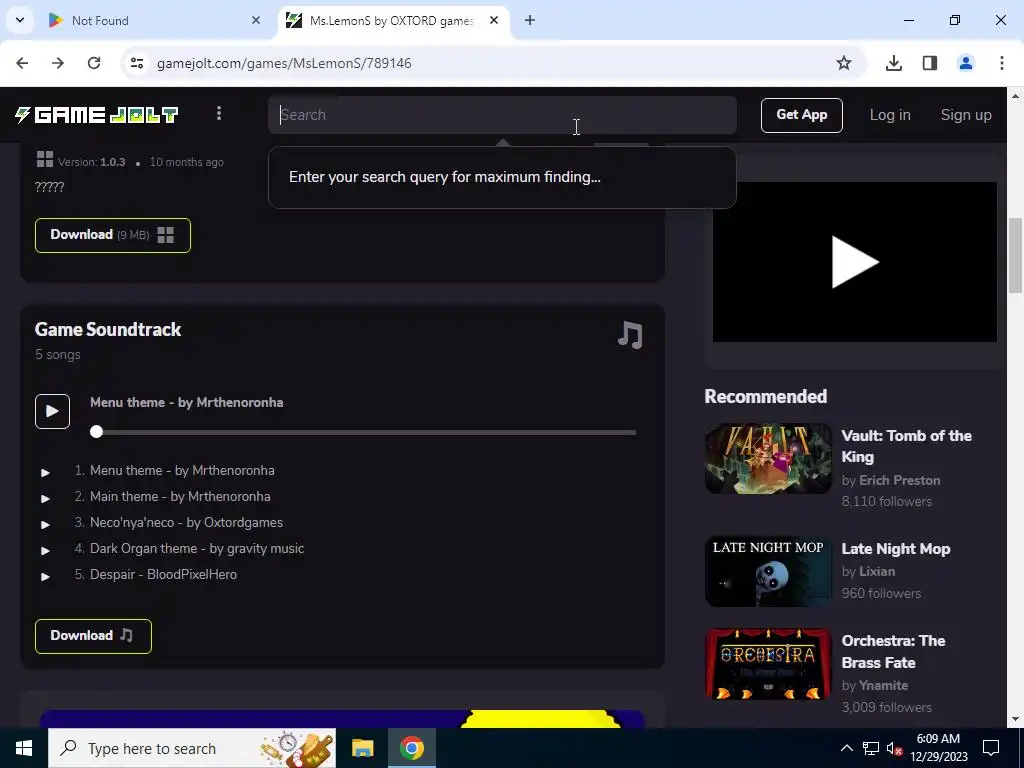
Task: Bookmark this page with star icon
Action: (844, 63)
